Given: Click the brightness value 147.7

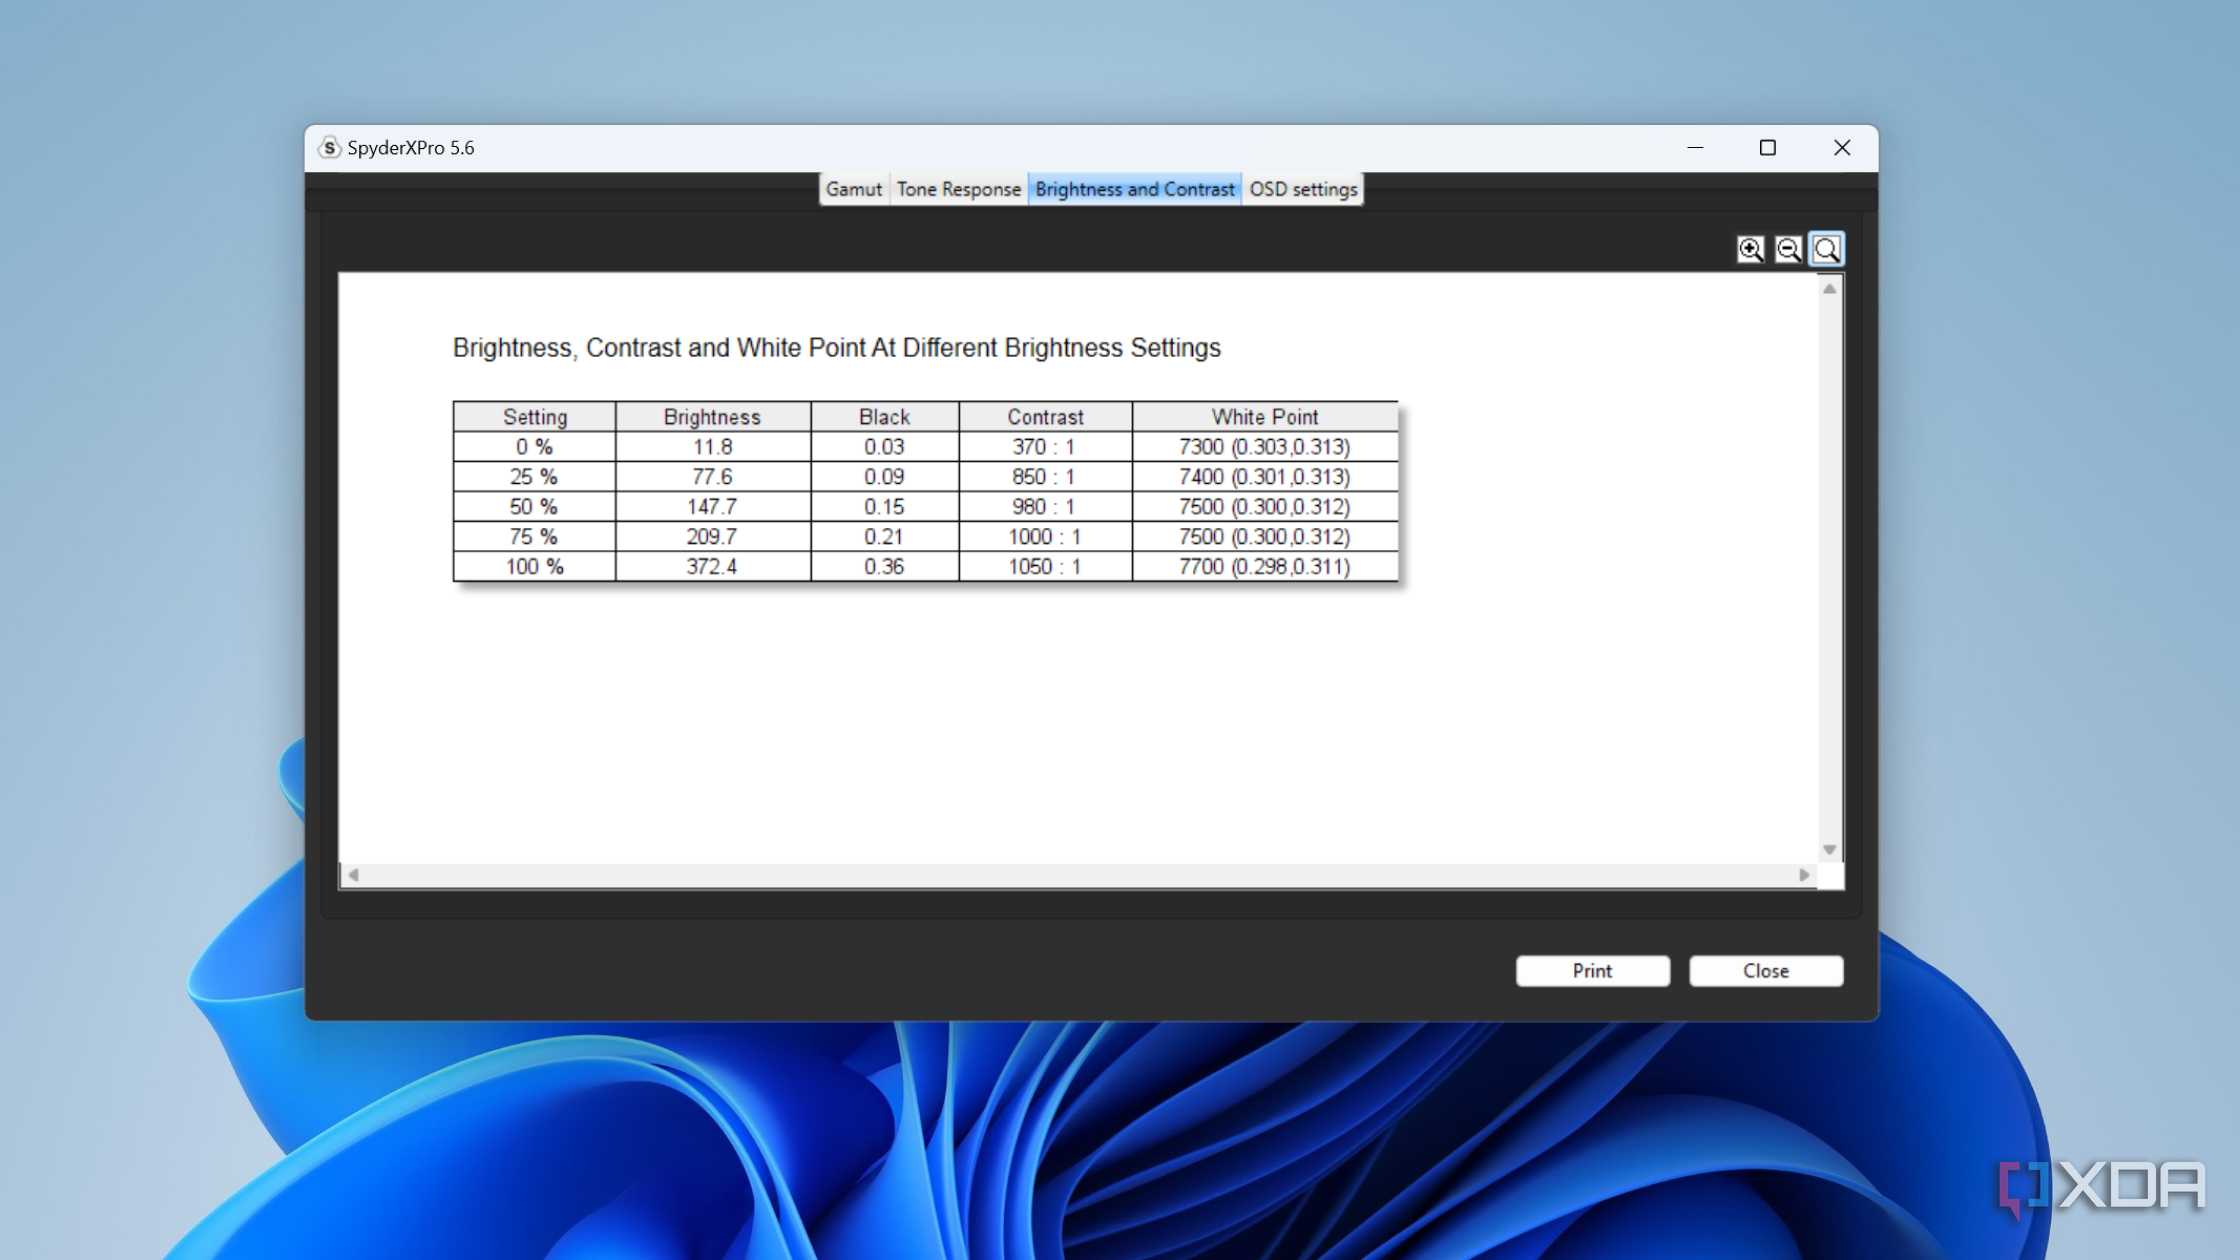Looking at the screenshot, I should click(712, 507).
